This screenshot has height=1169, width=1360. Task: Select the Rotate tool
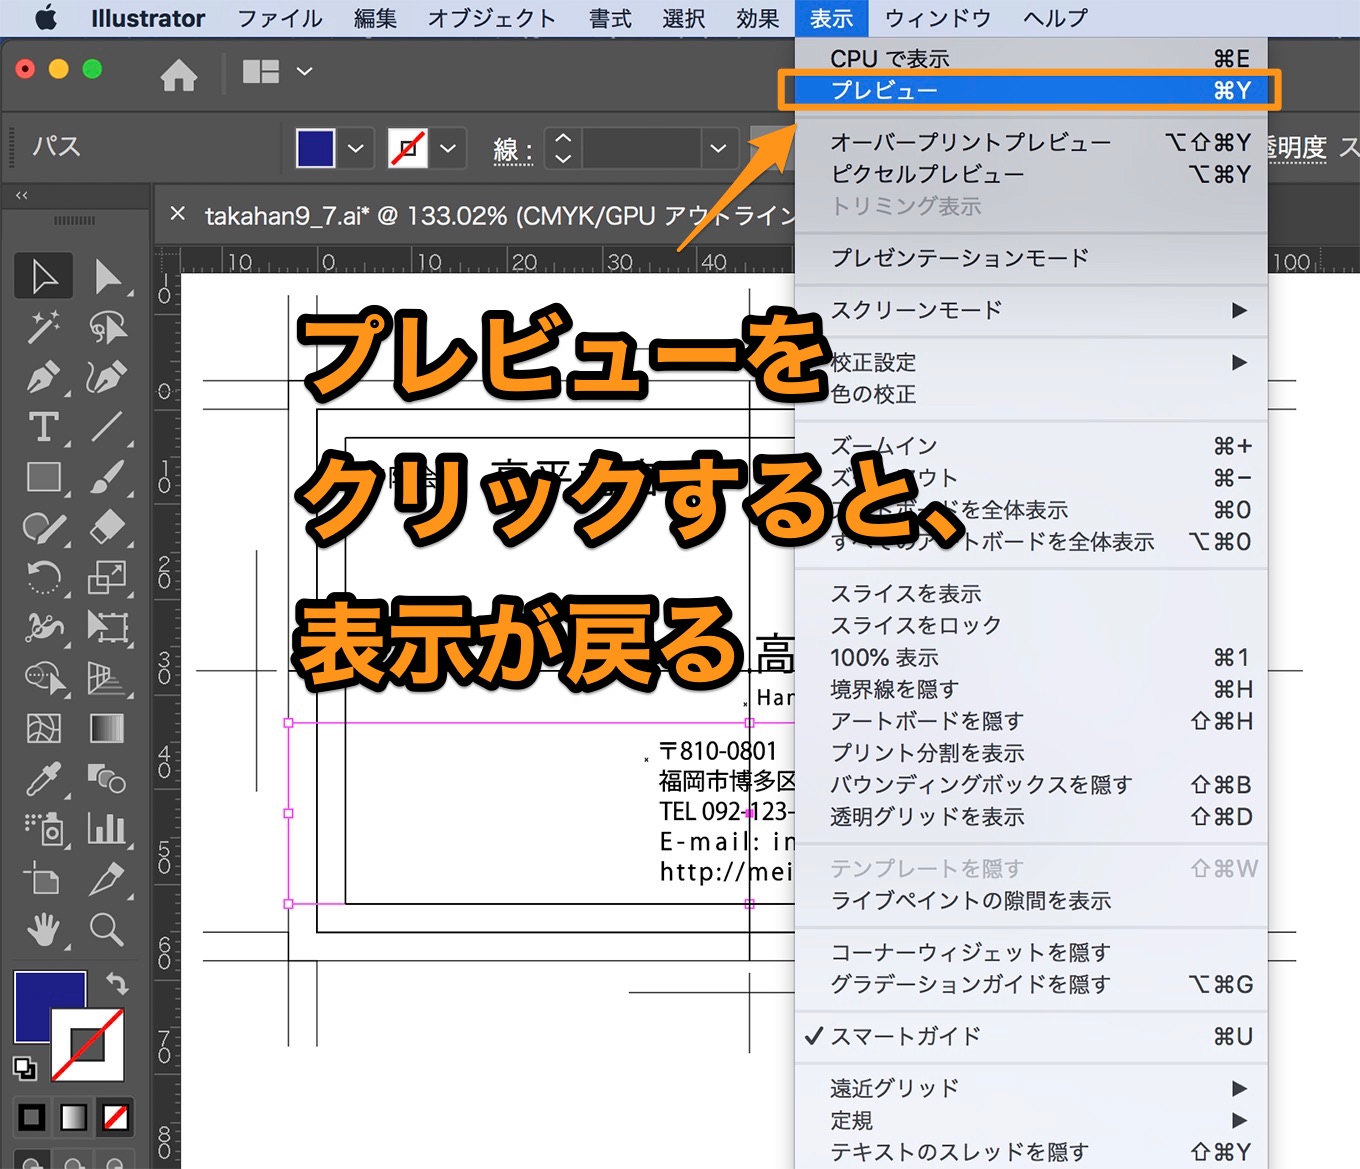pos(44,577)
